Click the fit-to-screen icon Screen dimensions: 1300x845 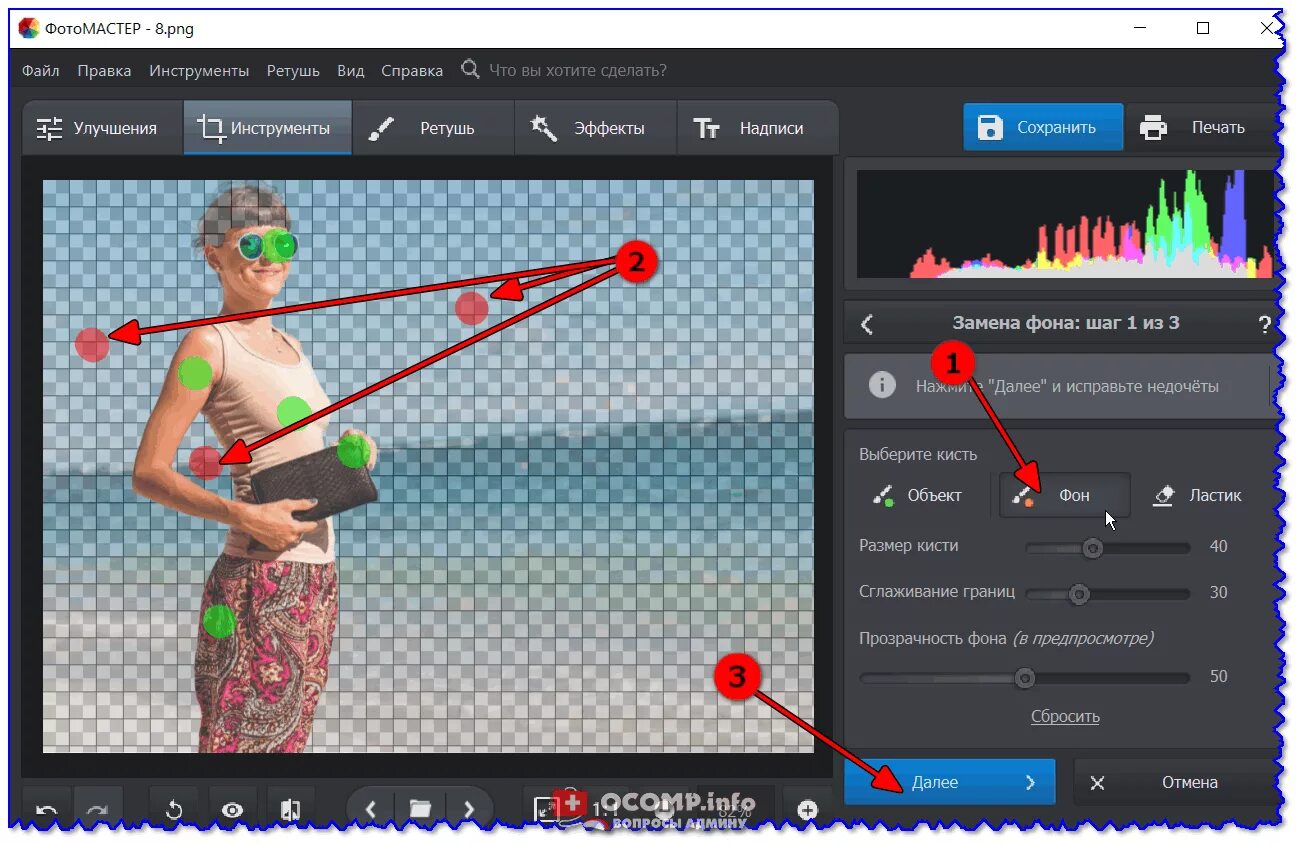point(547,808)
